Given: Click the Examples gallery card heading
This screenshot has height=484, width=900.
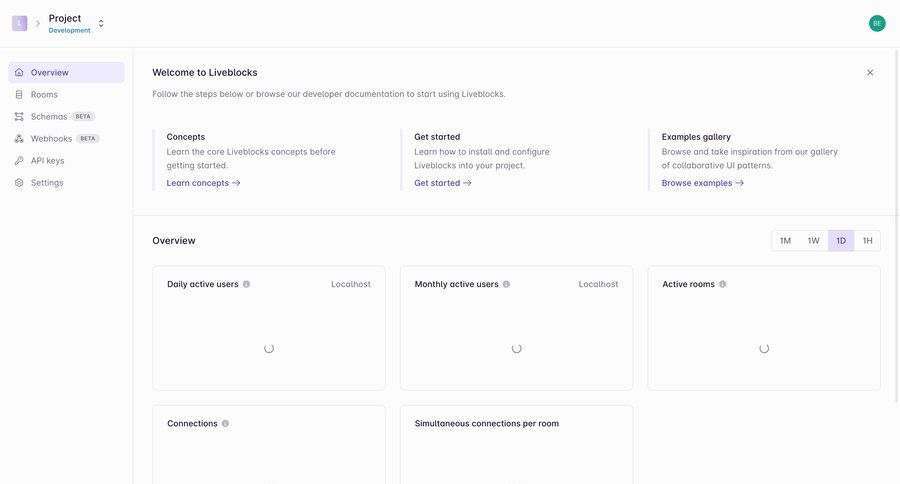Looking at the screenshot, I should (696, 137).
